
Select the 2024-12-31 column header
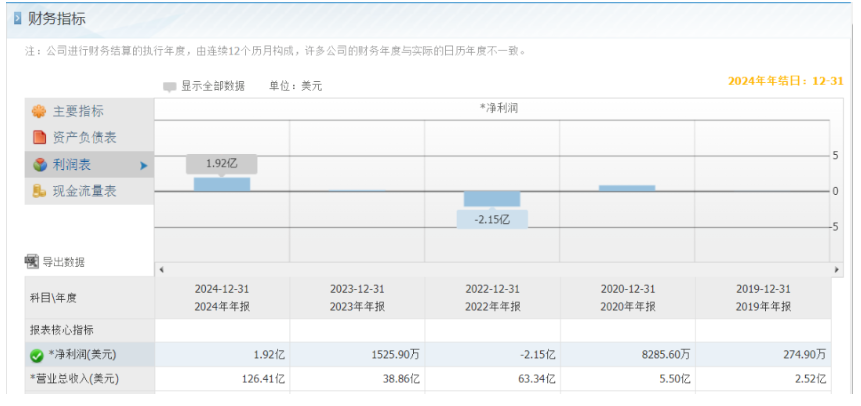(222, 298)
